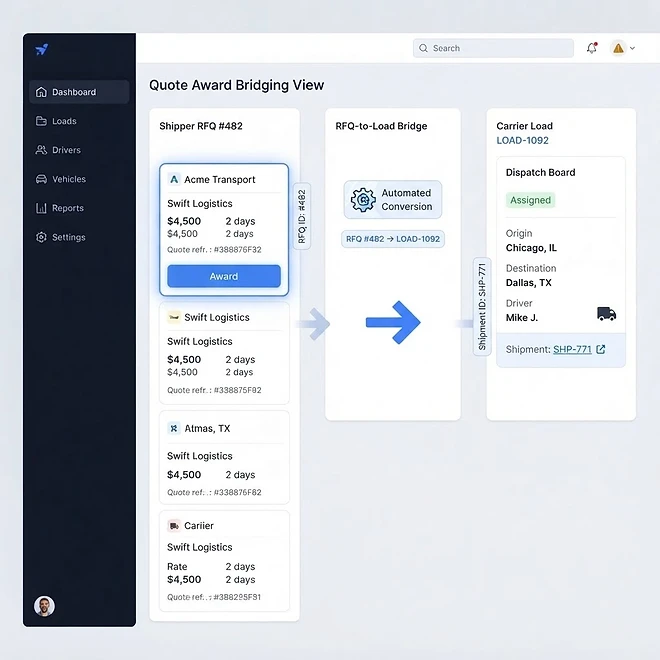Screen dimensions: 660x660
Task: Open the user avatar in the sidebar
Action: tap(44, 606)
